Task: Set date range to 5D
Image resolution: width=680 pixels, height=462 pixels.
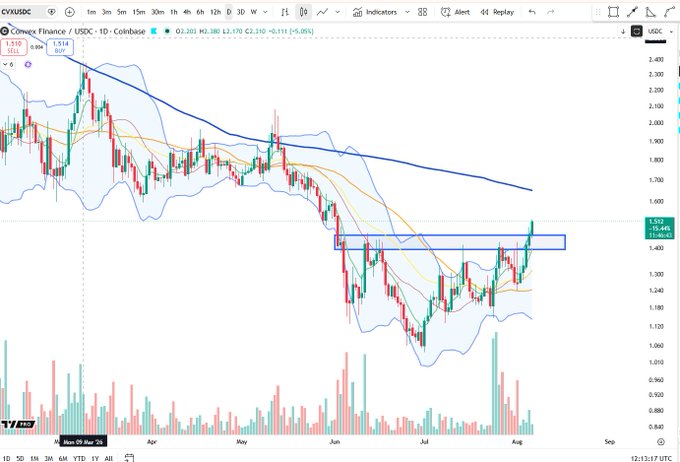Action: (20, 458)
